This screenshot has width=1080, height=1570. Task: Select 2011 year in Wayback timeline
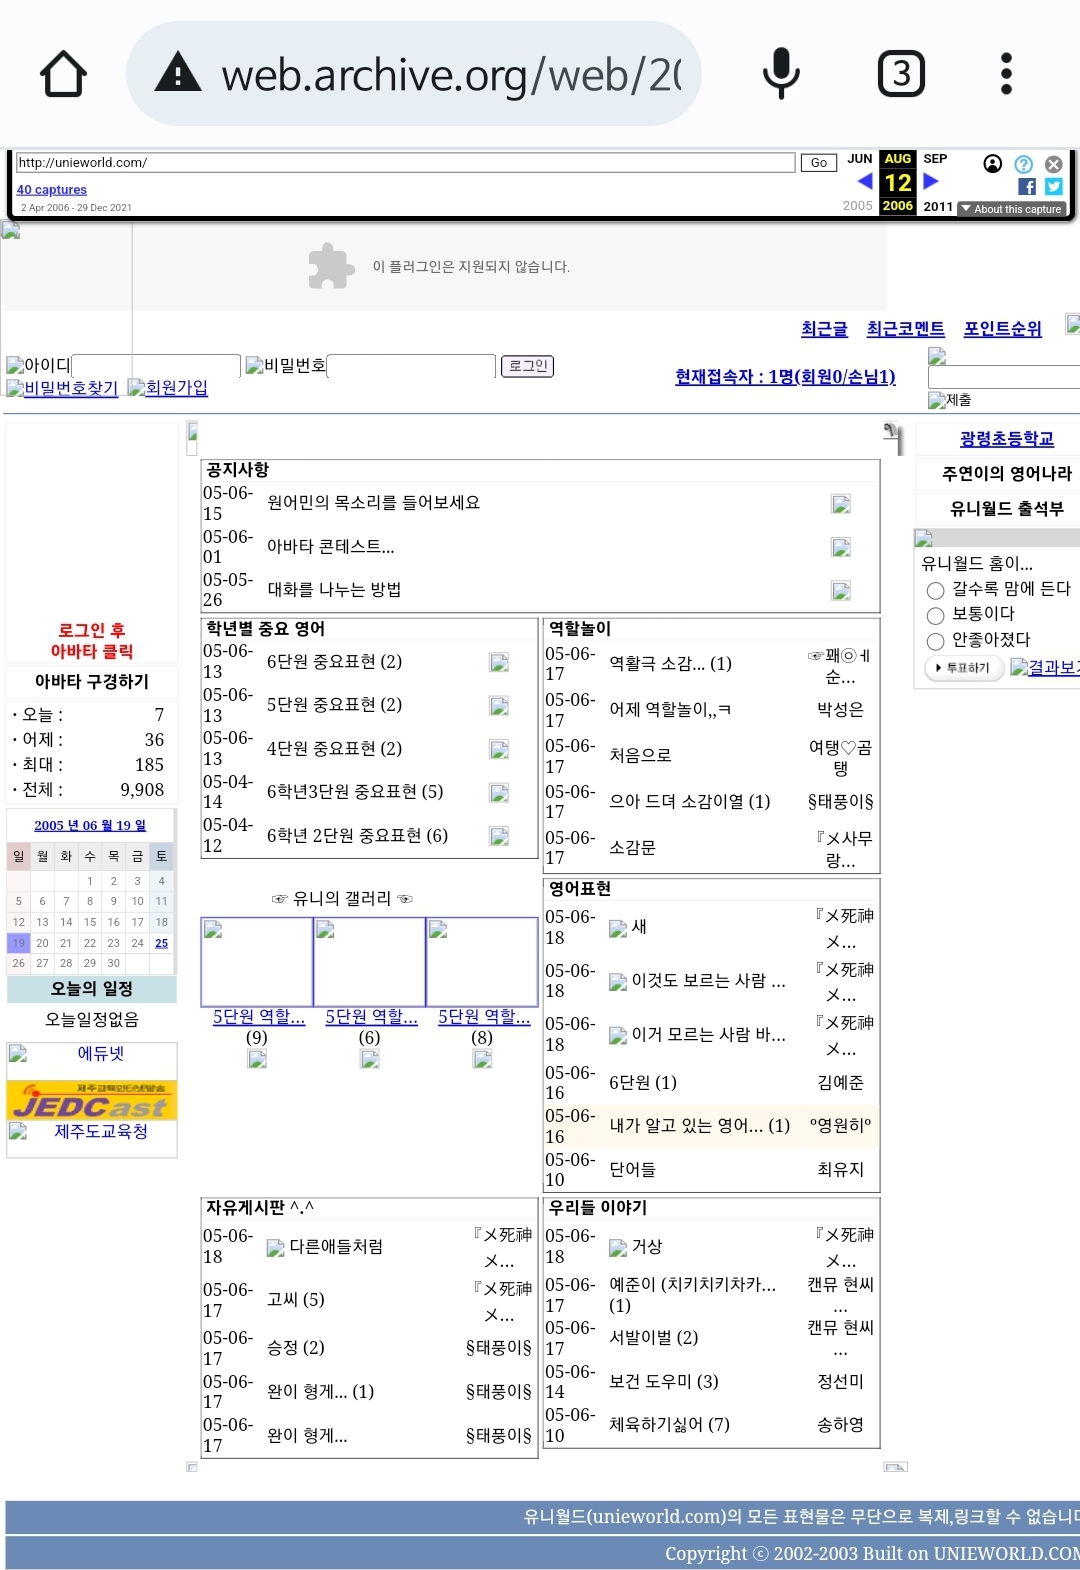pos(938,206)
